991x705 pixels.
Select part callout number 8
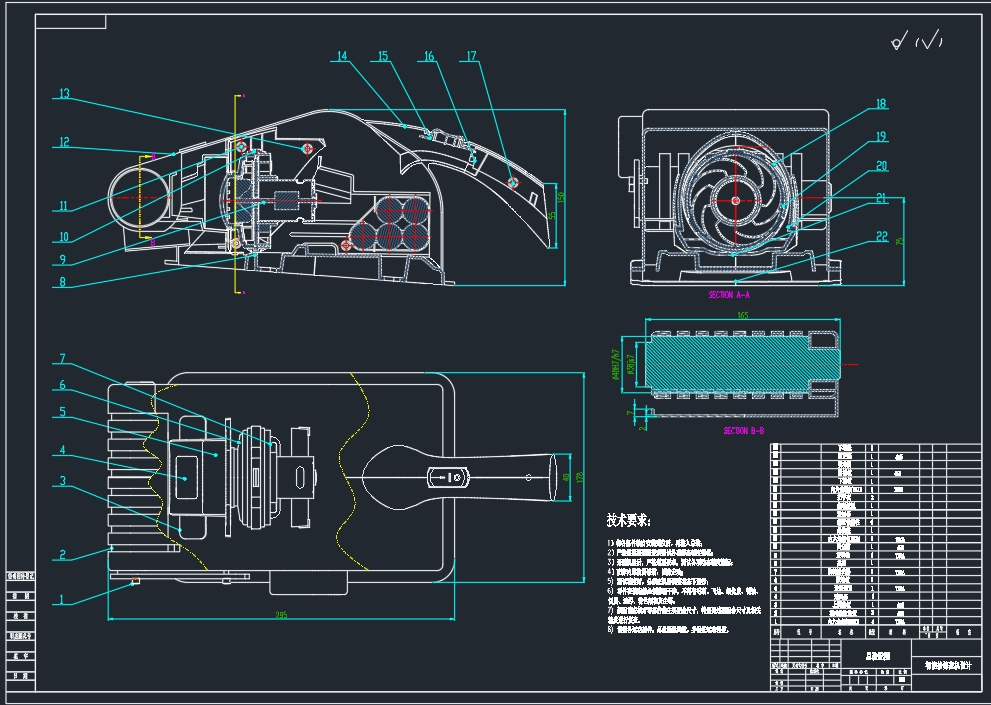point(62,282)
